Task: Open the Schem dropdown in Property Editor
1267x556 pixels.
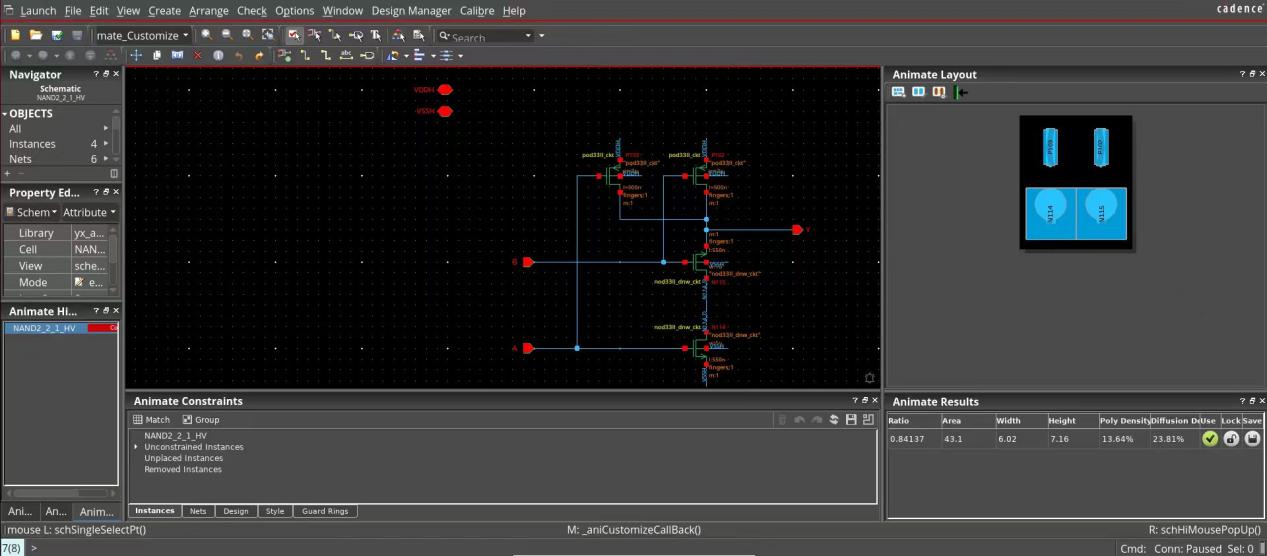Action: (32, 212)
